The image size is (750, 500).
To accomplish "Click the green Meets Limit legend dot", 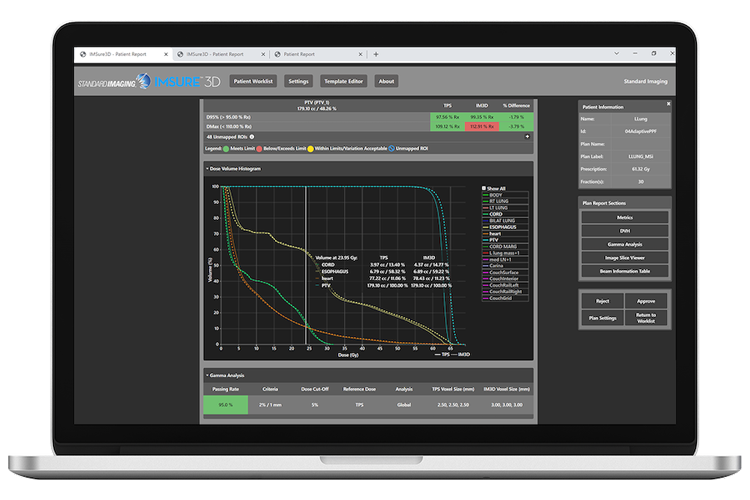I will click(226, 149).
